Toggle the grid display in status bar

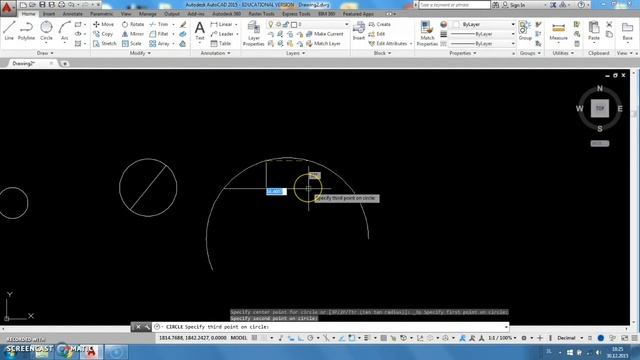255,338
